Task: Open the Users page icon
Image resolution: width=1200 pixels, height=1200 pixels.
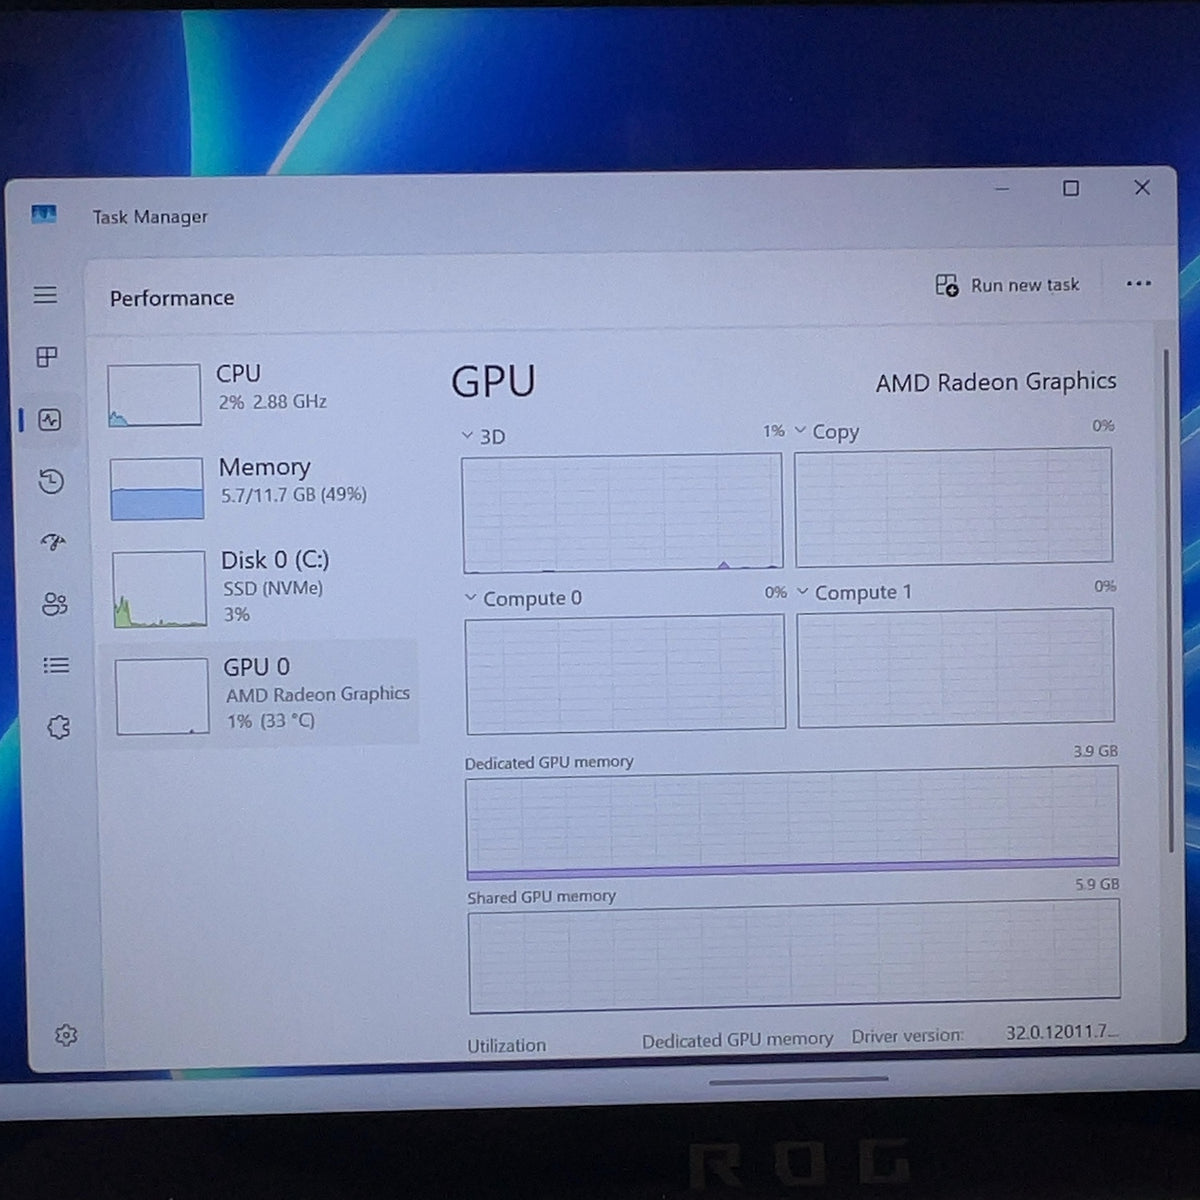Action: point(55,604)
